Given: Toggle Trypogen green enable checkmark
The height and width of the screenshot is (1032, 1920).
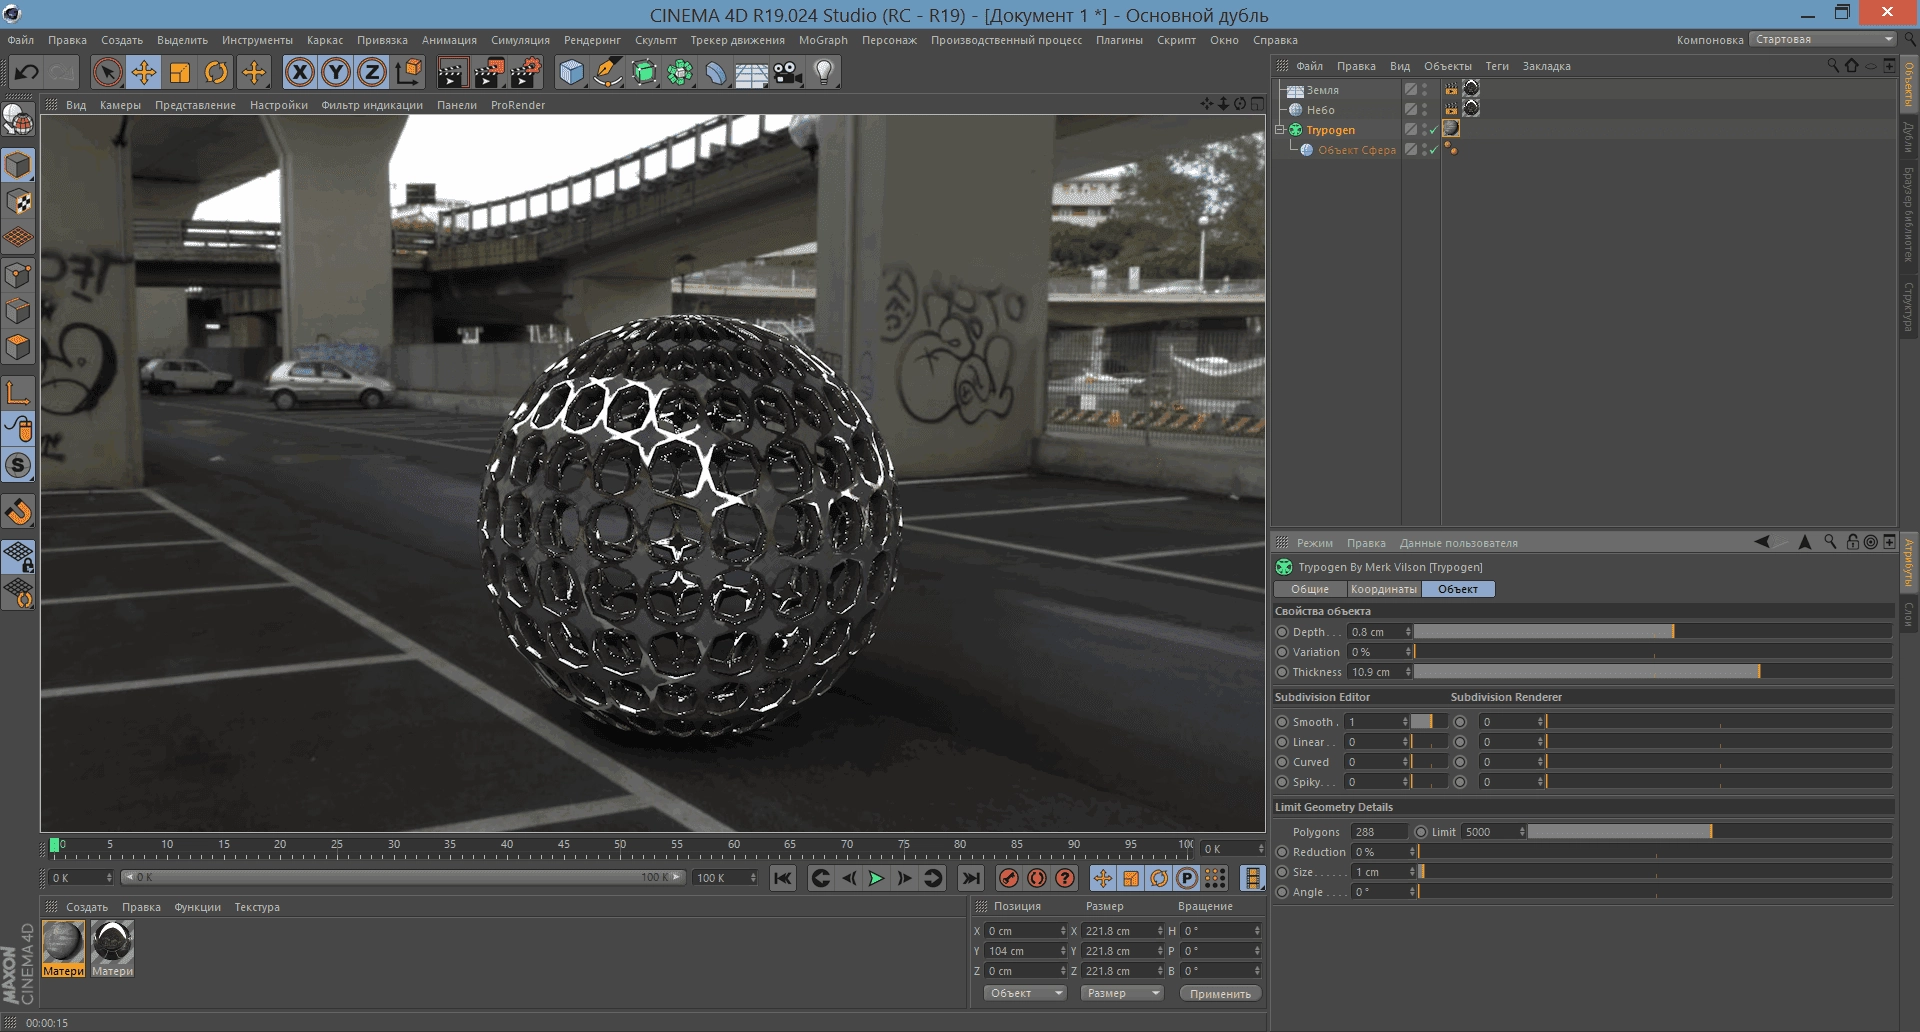Looking at the screenshot, I should click(x=1433, y=130).
